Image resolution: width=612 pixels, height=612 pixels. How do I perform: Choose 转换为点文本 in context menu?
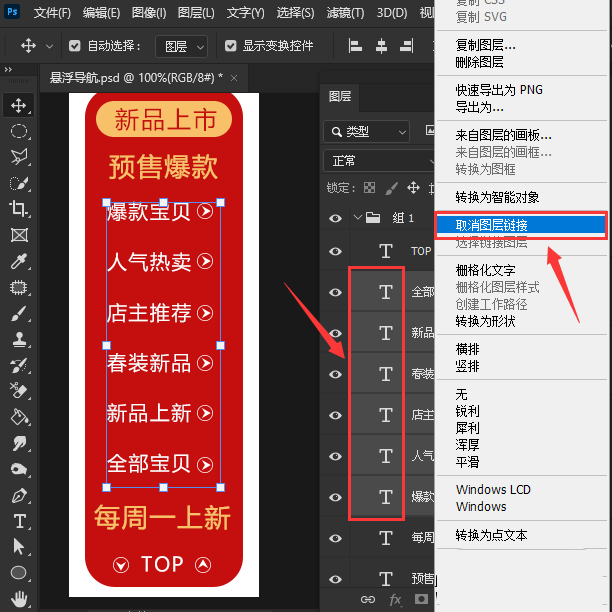click(491, 535)
